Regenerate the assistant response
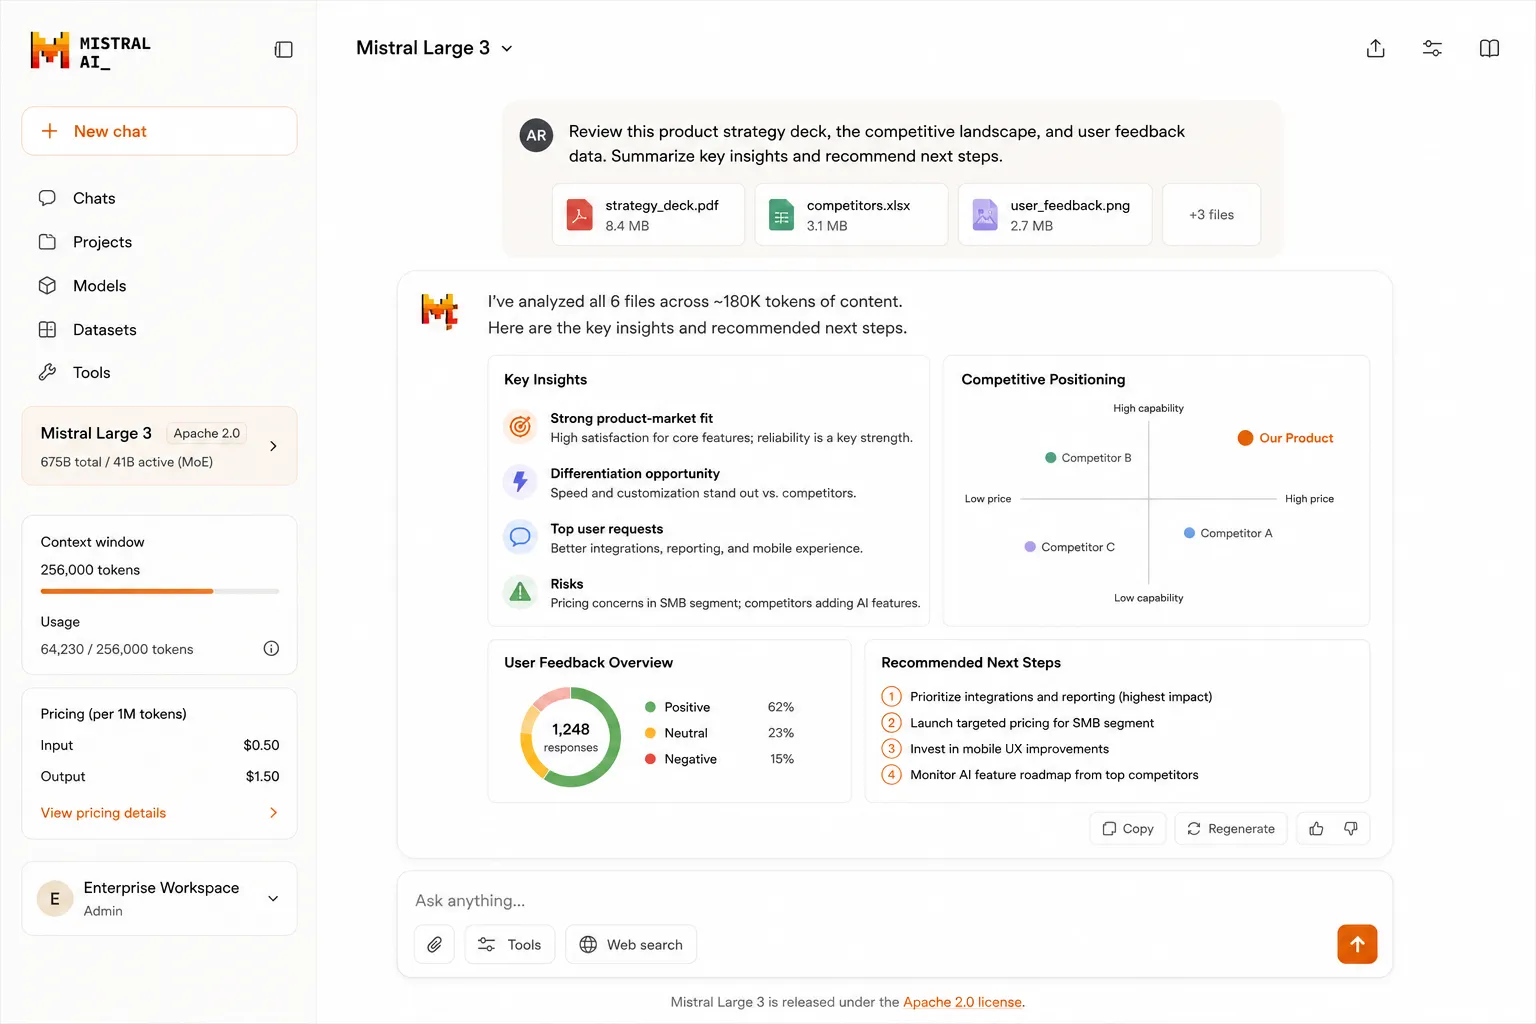1536x1024 pixels. pyautogui.click(x=1231, y=829)
